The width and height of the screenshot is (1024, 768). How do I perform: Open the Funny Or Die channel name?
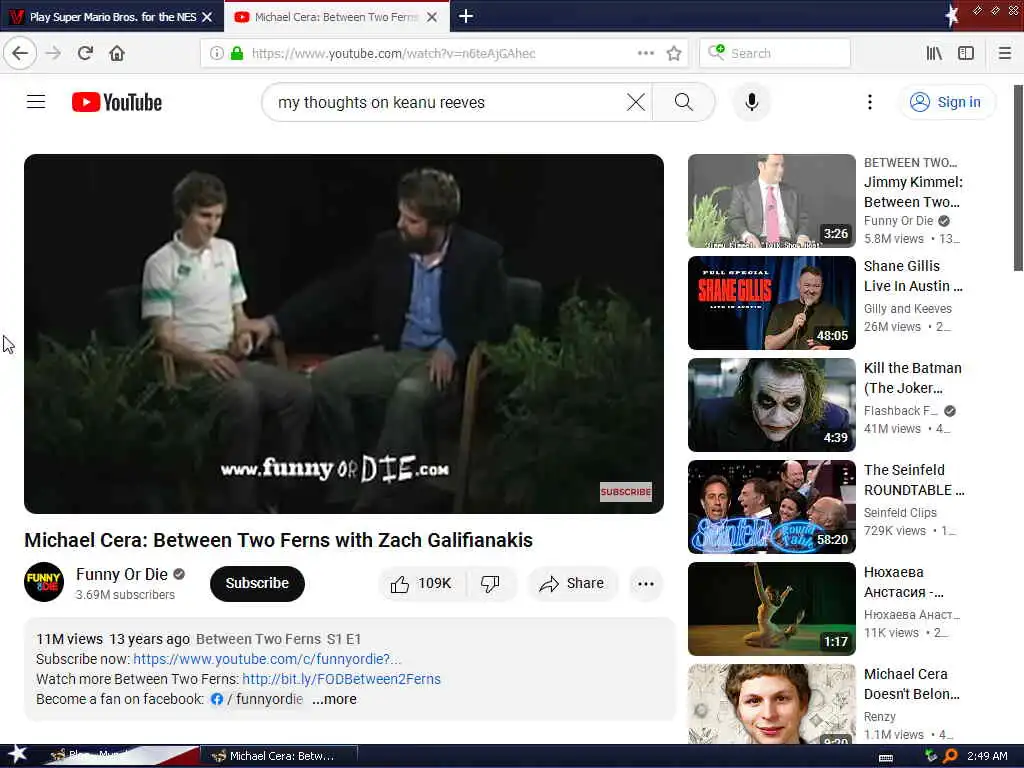click(x=121, y=574)
